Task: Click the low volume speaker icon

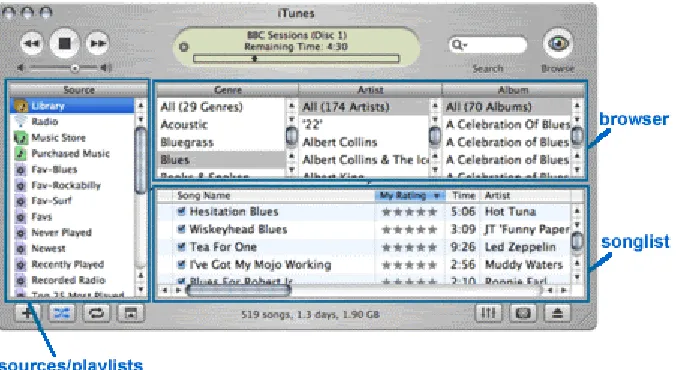Action: pyautogui.click(x=20, y=67)
